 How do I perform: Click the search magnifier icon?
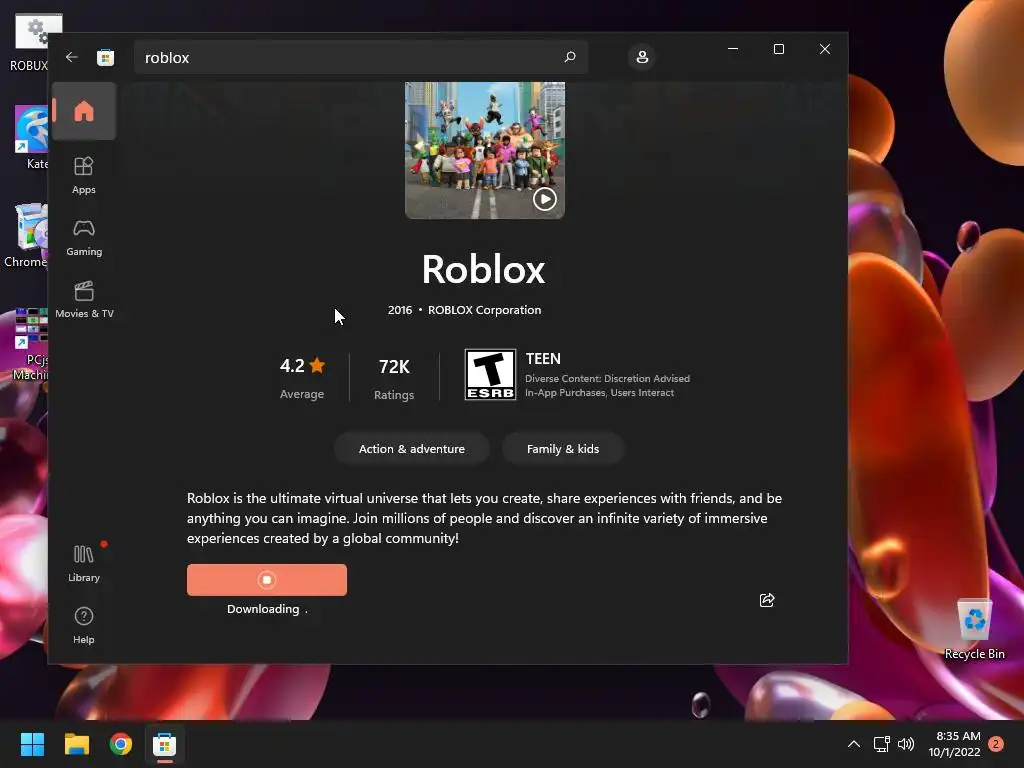(x=569, y=57)
